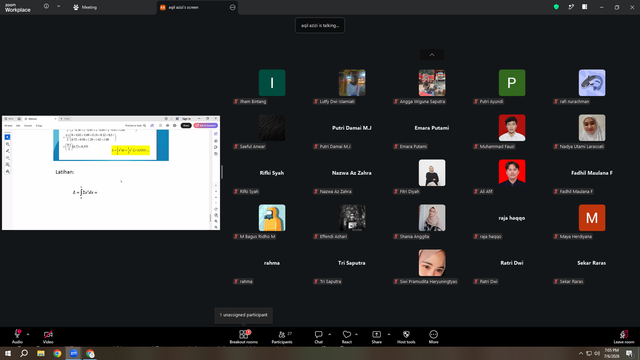The width and height of the screenshot is (640, 360).
Task: Click the zoom tool in shared PDF sidebar
Action: click(x=7, y=144)
